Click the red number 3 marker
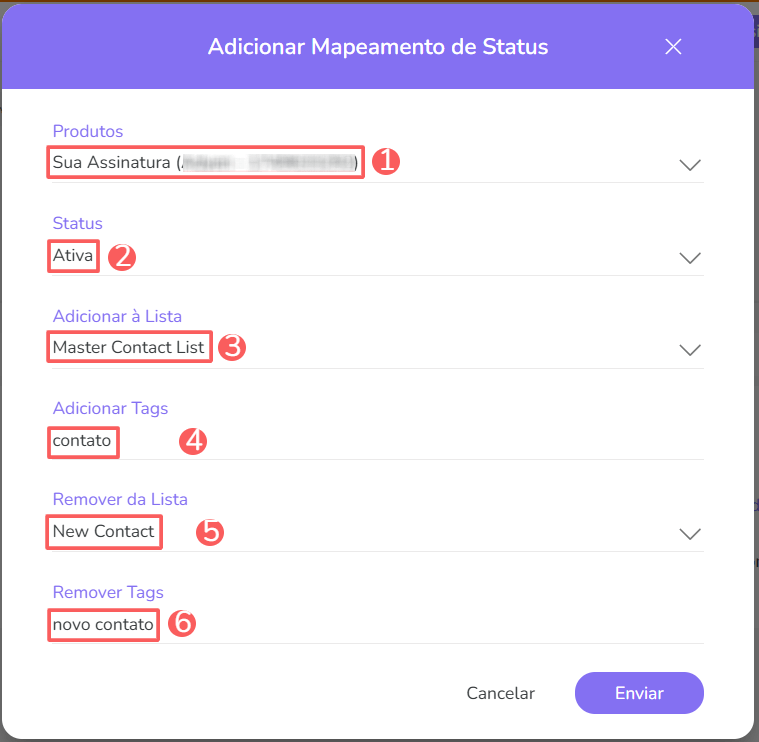Image resolution: width=759 pixels, height=742 pixels. click(x=232, y=348)
